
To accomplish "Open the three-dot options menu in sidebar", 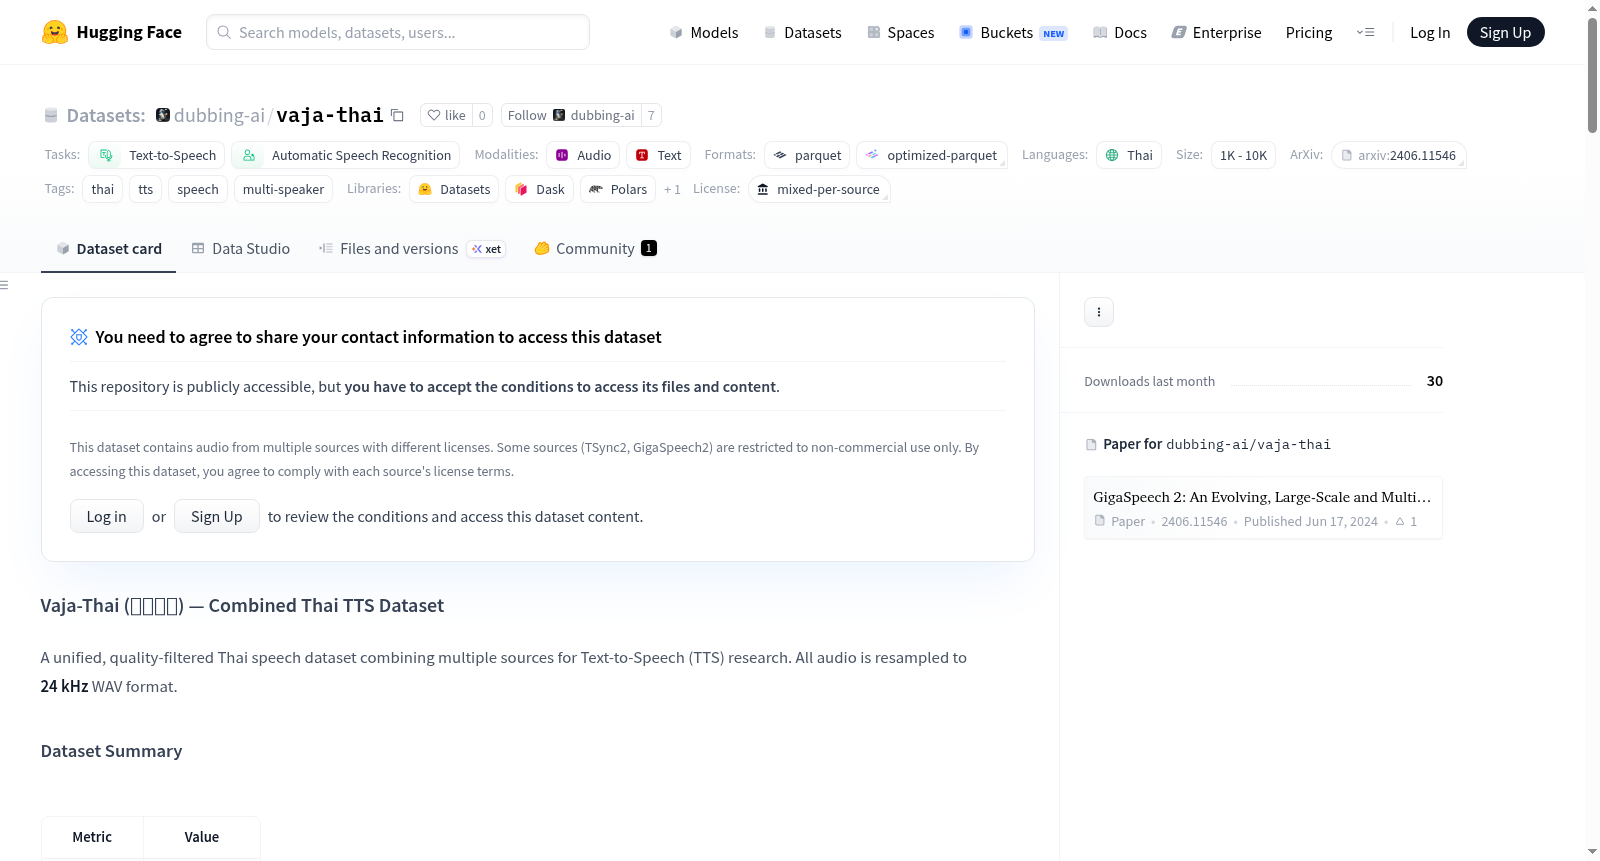I will coord(1099,312).
